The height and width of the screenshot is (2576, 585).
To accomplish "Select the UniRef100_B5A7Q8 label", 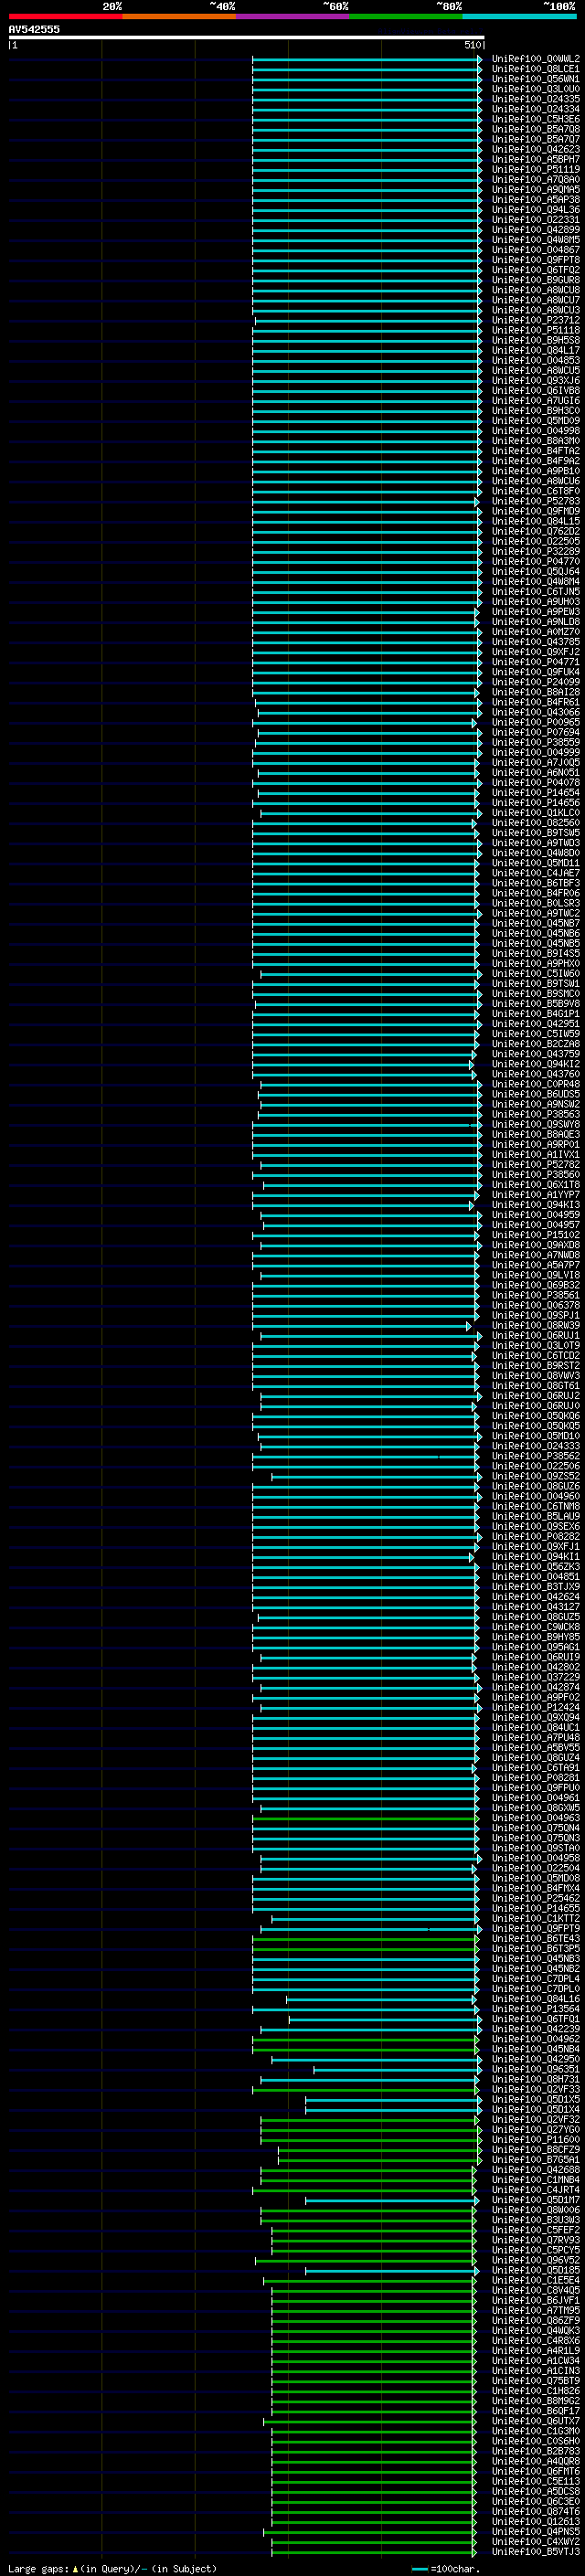I will 535,129.
